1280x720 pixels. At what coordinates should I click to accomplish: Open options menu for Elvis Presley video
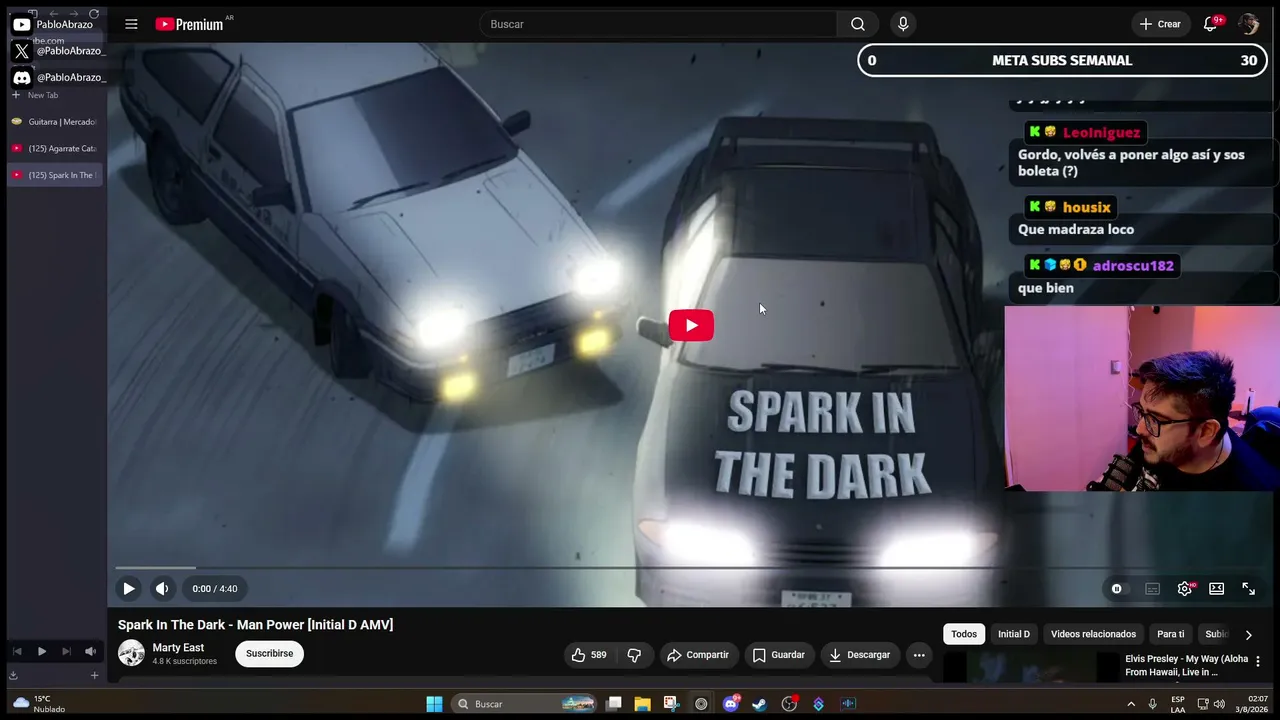pos(1258,661)
